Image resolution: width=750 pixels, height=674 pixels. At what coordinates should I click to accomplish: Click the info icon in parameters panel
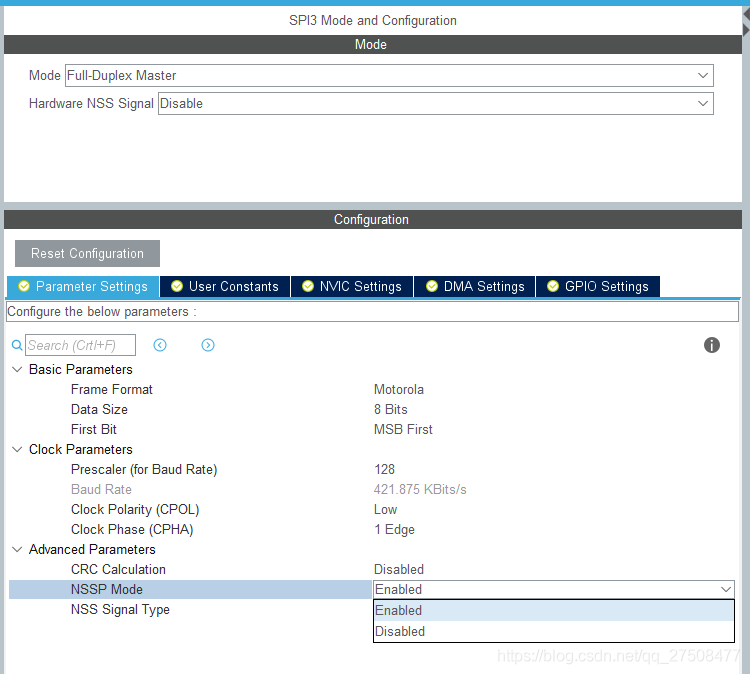pos(711,345)
